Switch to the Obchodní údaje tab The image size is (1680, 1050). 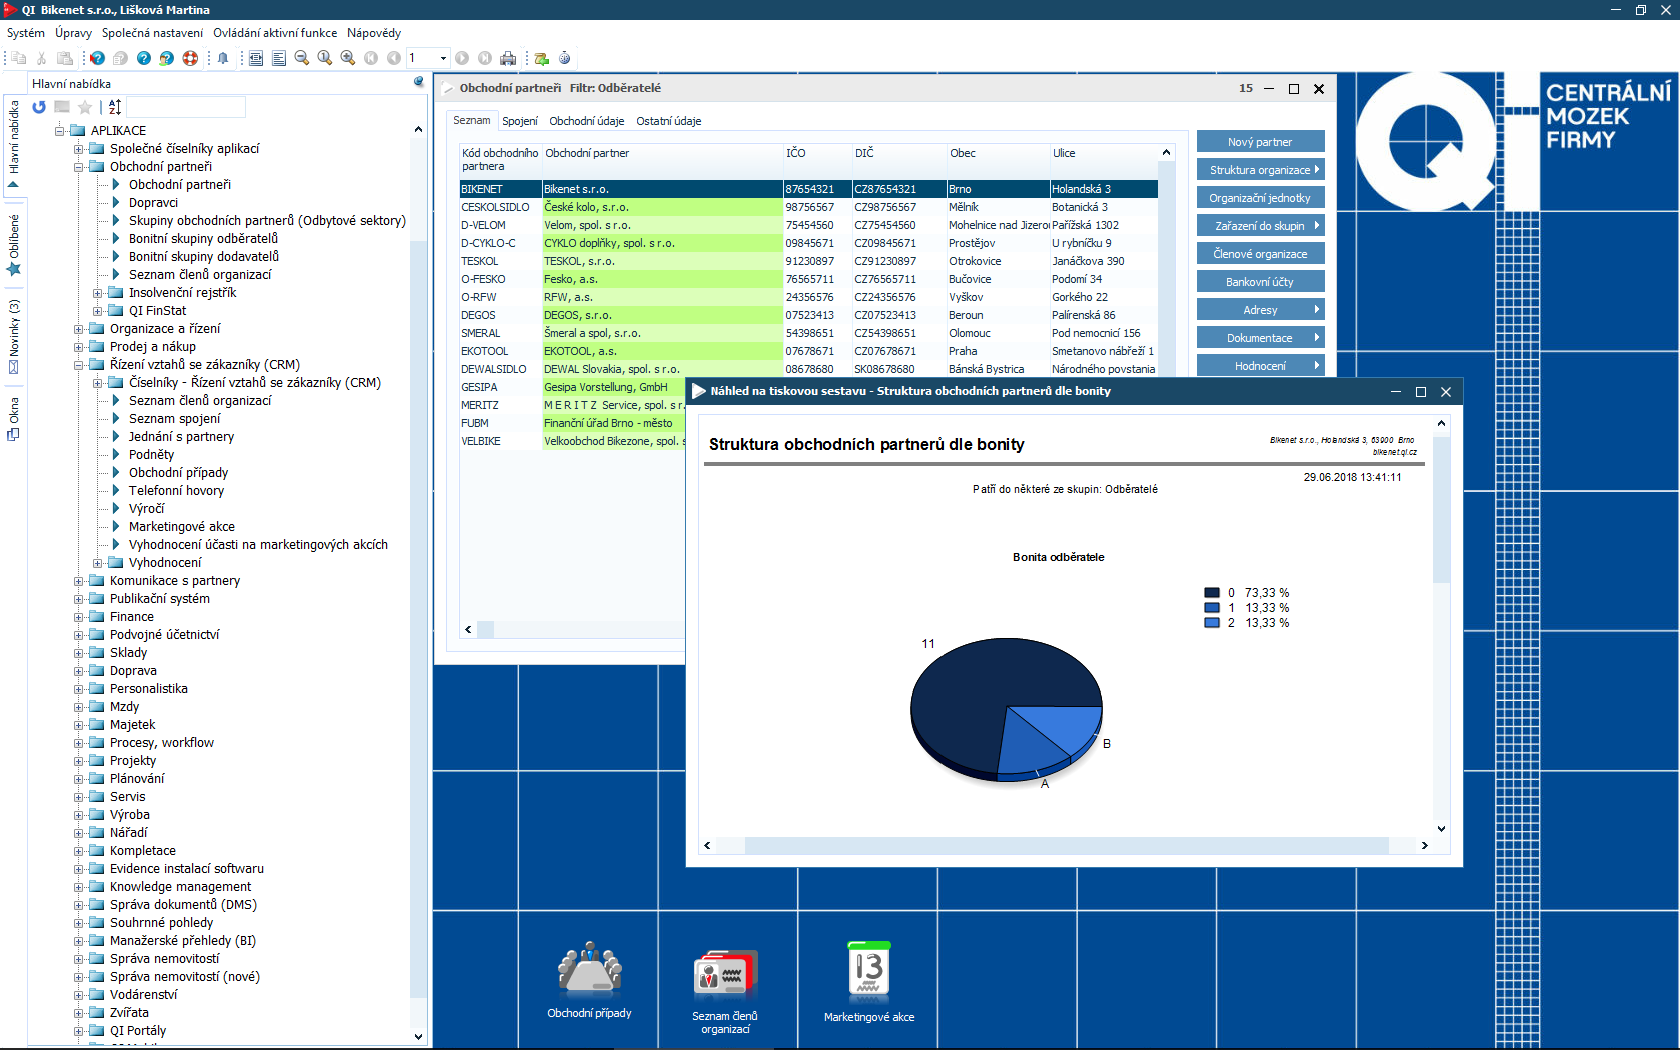[x=586, y=121]
